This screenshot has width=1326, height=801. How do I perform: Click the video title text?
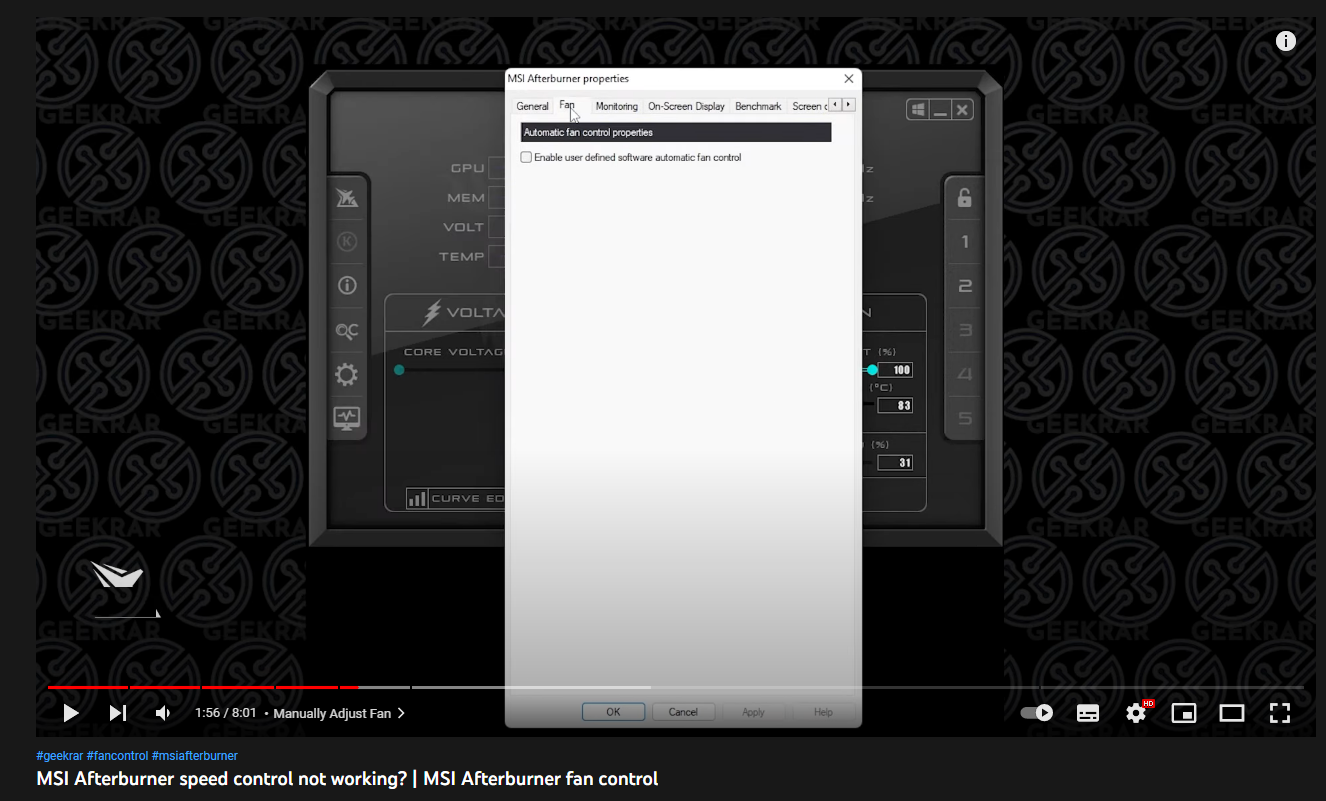(x=347, y=778)
